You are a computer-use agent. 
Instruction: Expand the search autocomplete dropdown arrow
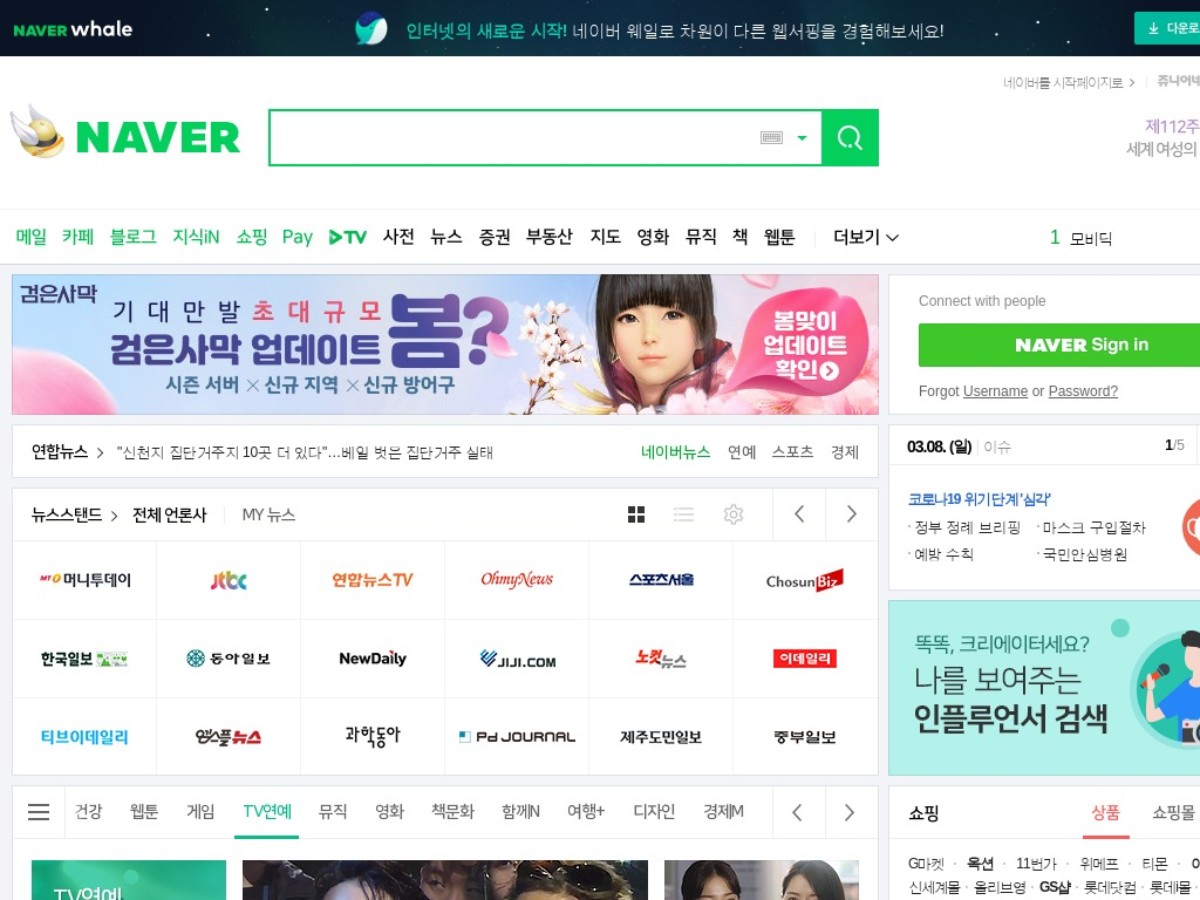point(801,138)
